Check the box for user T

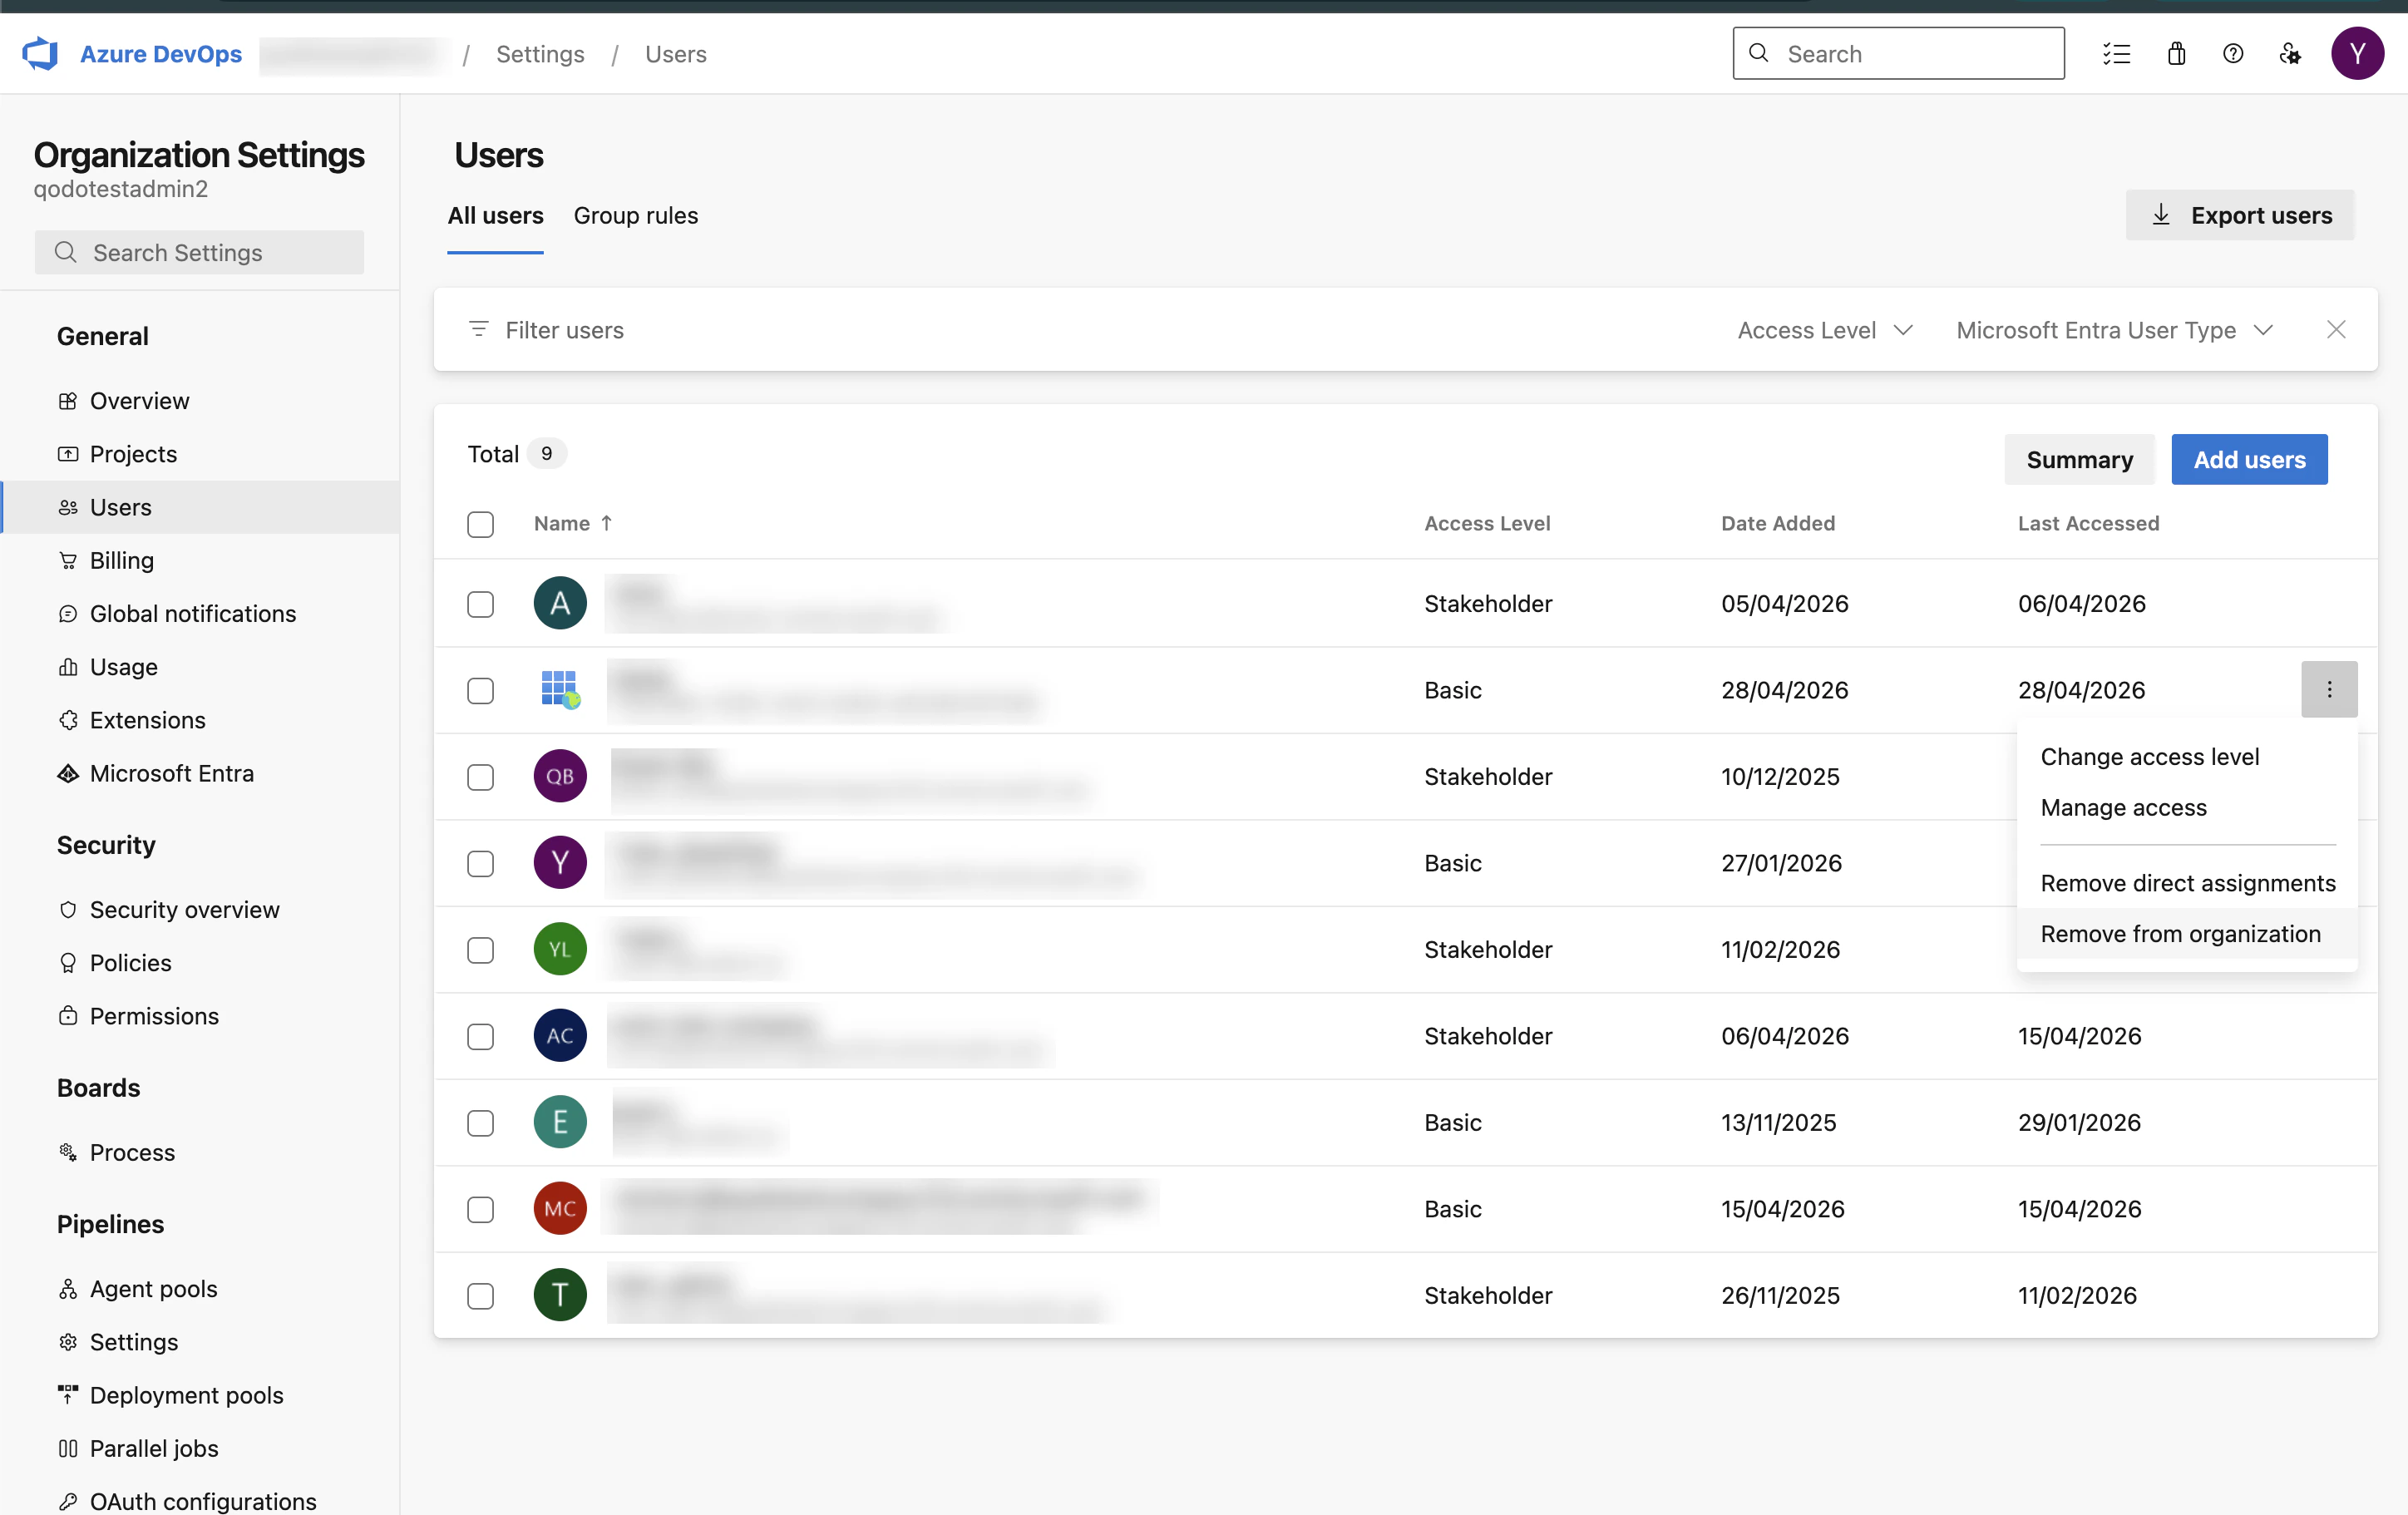point(481,1295)
